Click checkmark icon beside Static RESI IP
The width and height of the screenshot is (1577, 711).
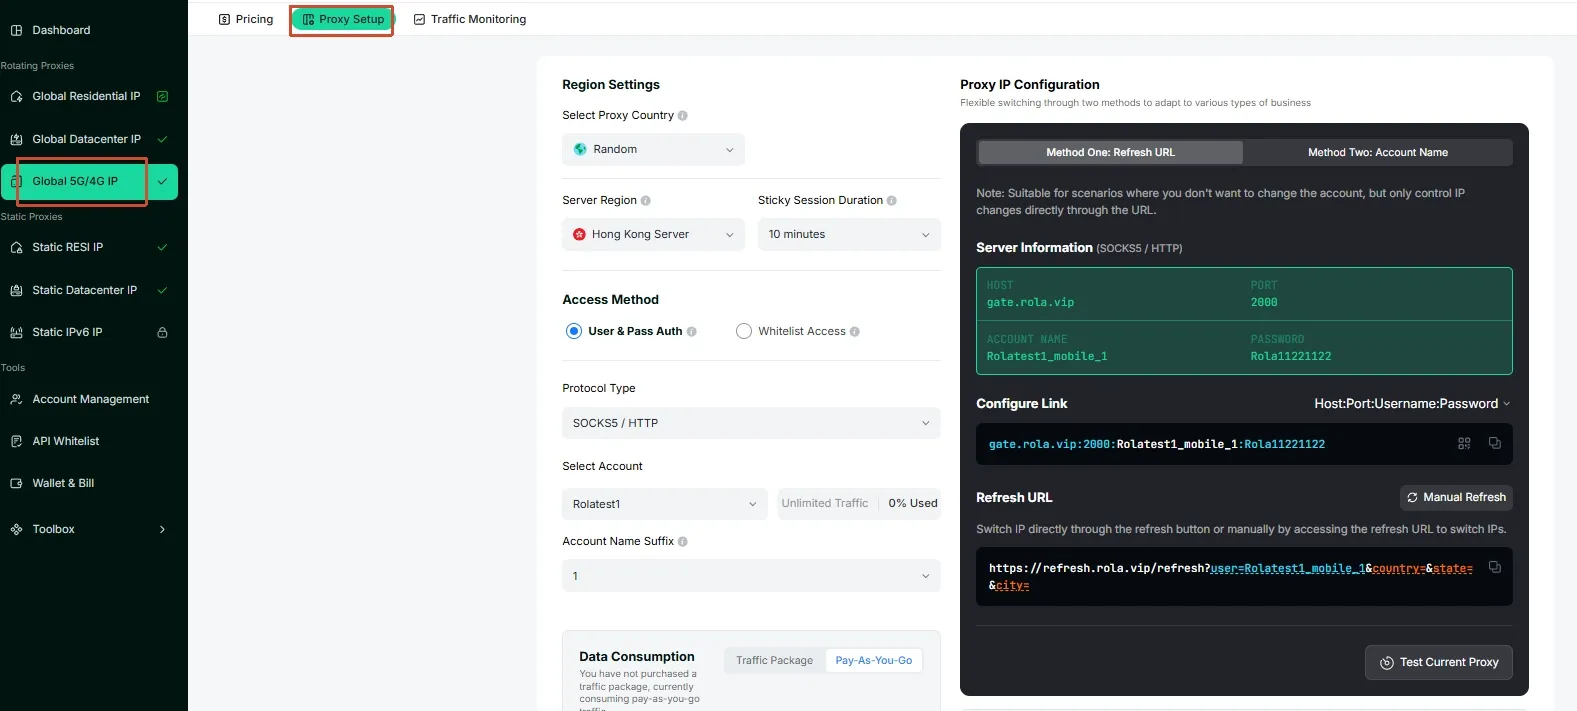162,247
